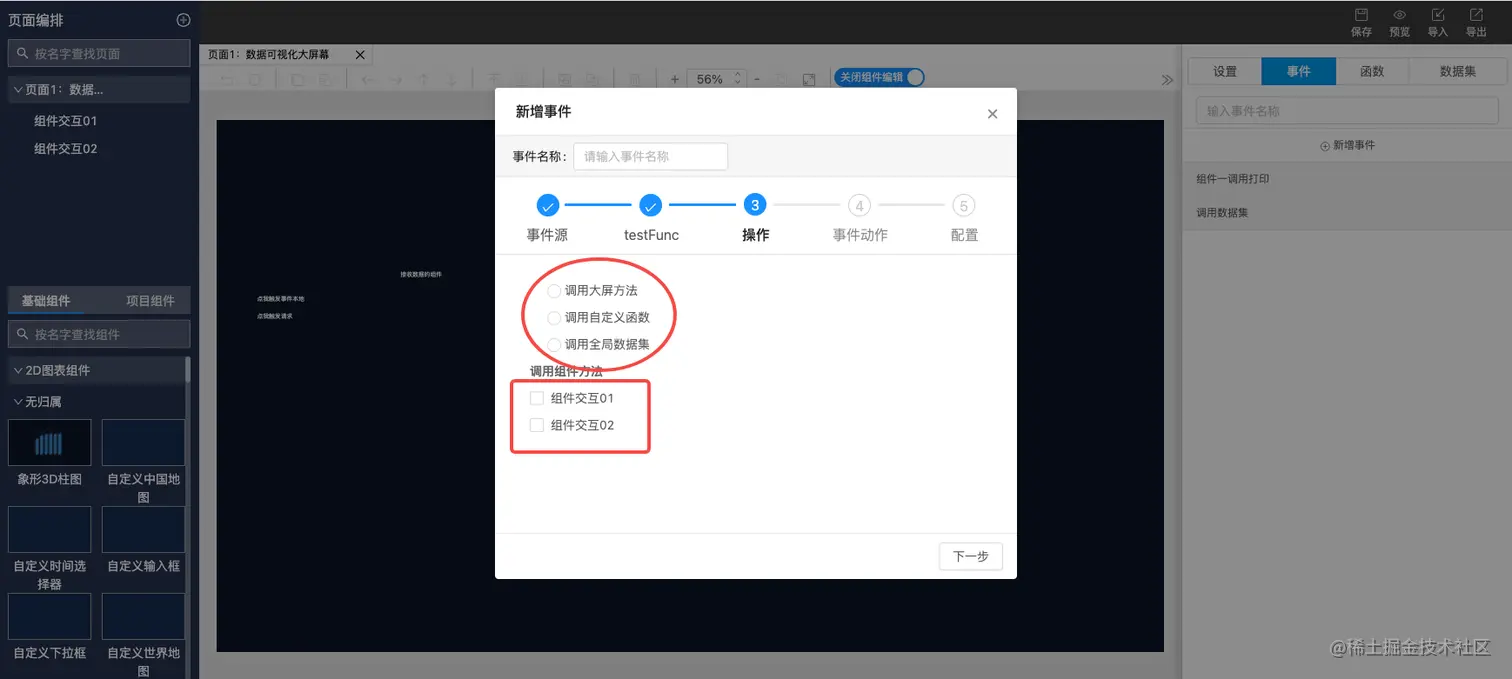Pick the 自定义时间选择器 component thumbnail
Viewport: 1512px width, 679px height.
50,529
